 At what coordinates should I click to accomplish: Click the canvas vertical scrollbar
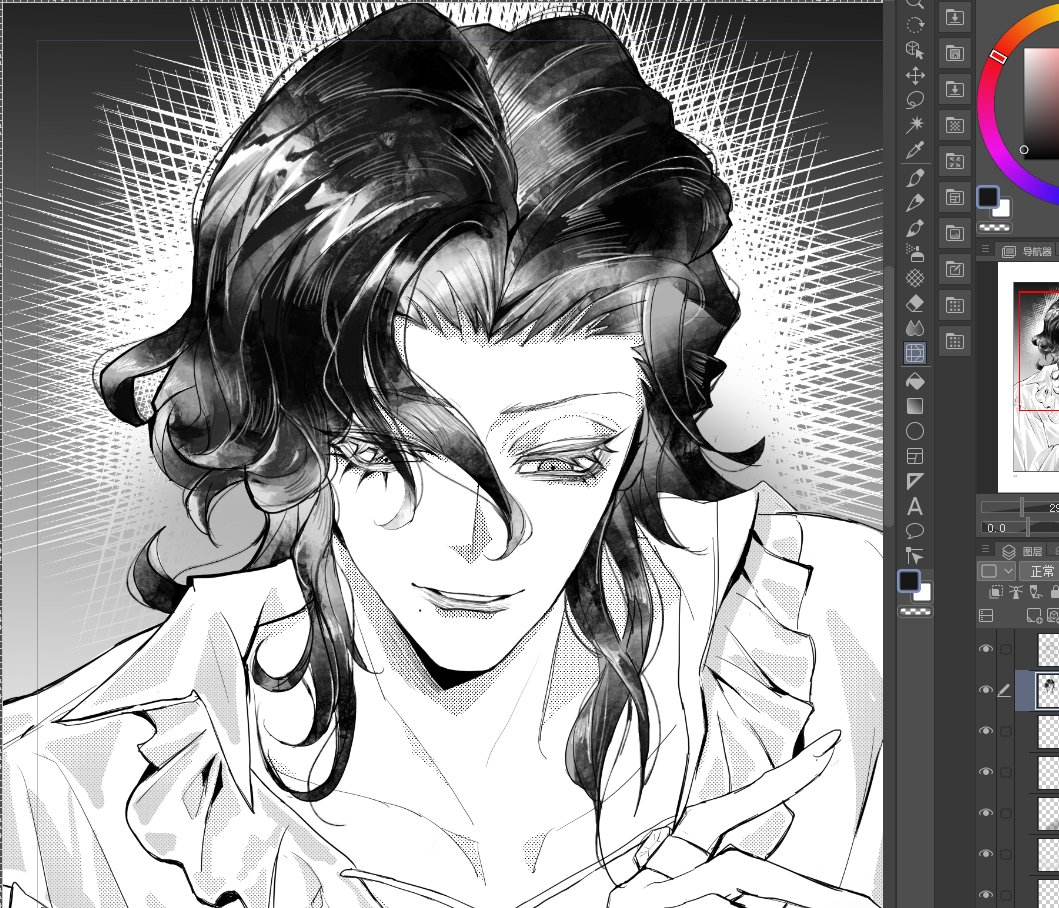tap(889, 395)
